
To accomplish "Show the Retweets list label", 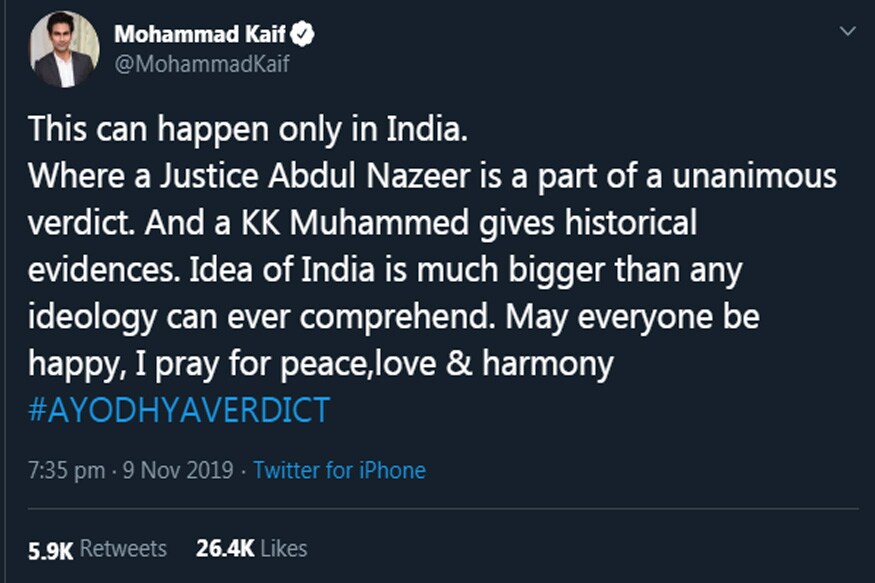I will click(123, 548).
